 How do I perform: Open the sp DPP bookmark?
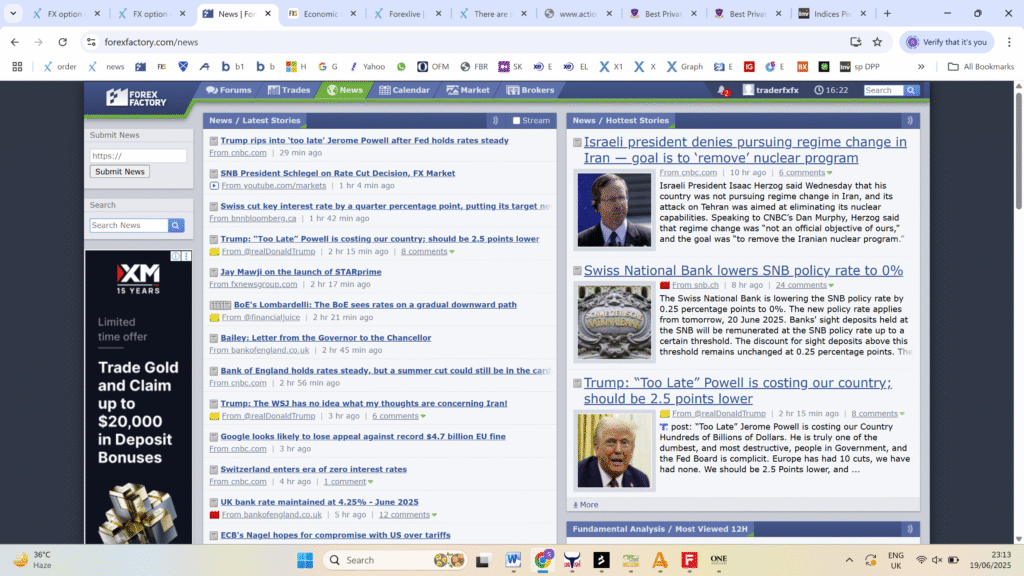tap(860, 67)
